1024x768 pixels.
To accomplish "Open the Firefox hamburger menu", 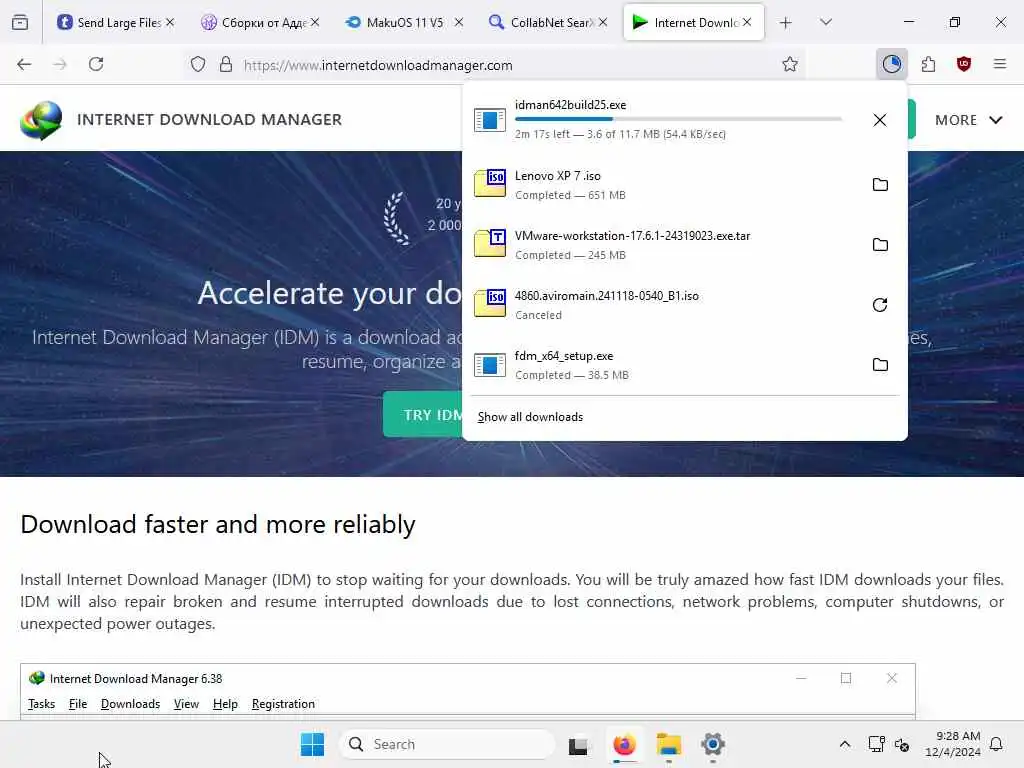I will [999, 64].
